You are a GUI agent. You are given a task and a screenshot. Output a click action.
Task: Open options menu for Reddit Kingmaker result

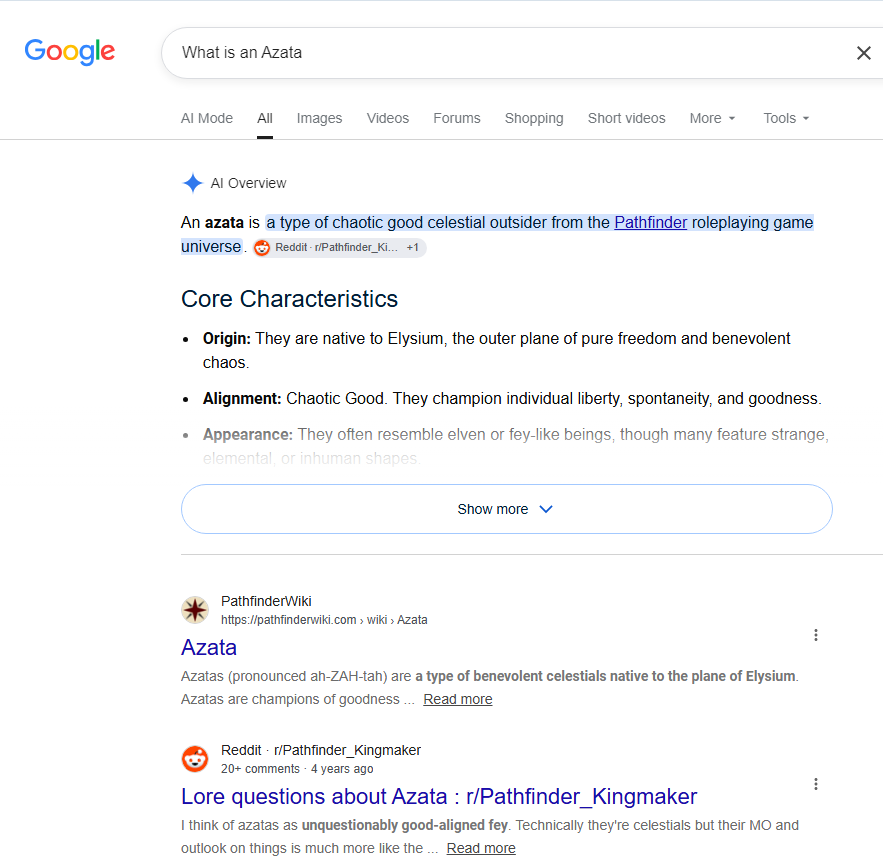815,784
